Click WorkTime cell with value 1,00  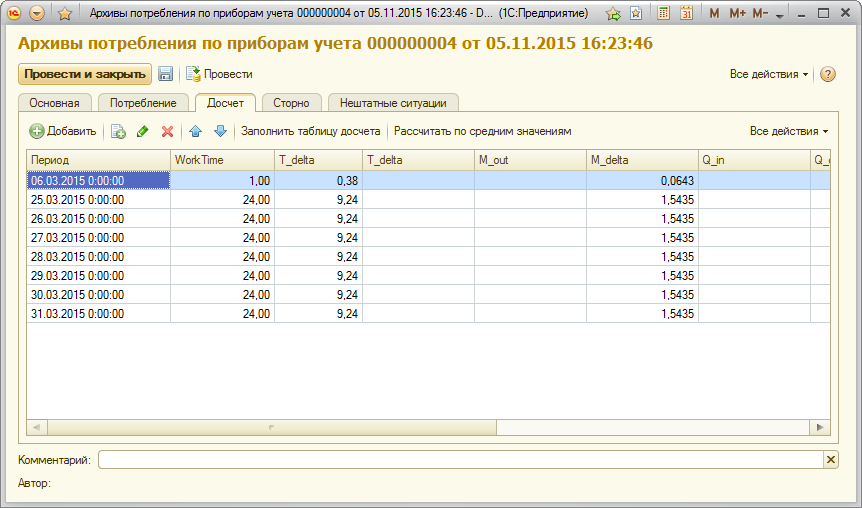(222, 180)
